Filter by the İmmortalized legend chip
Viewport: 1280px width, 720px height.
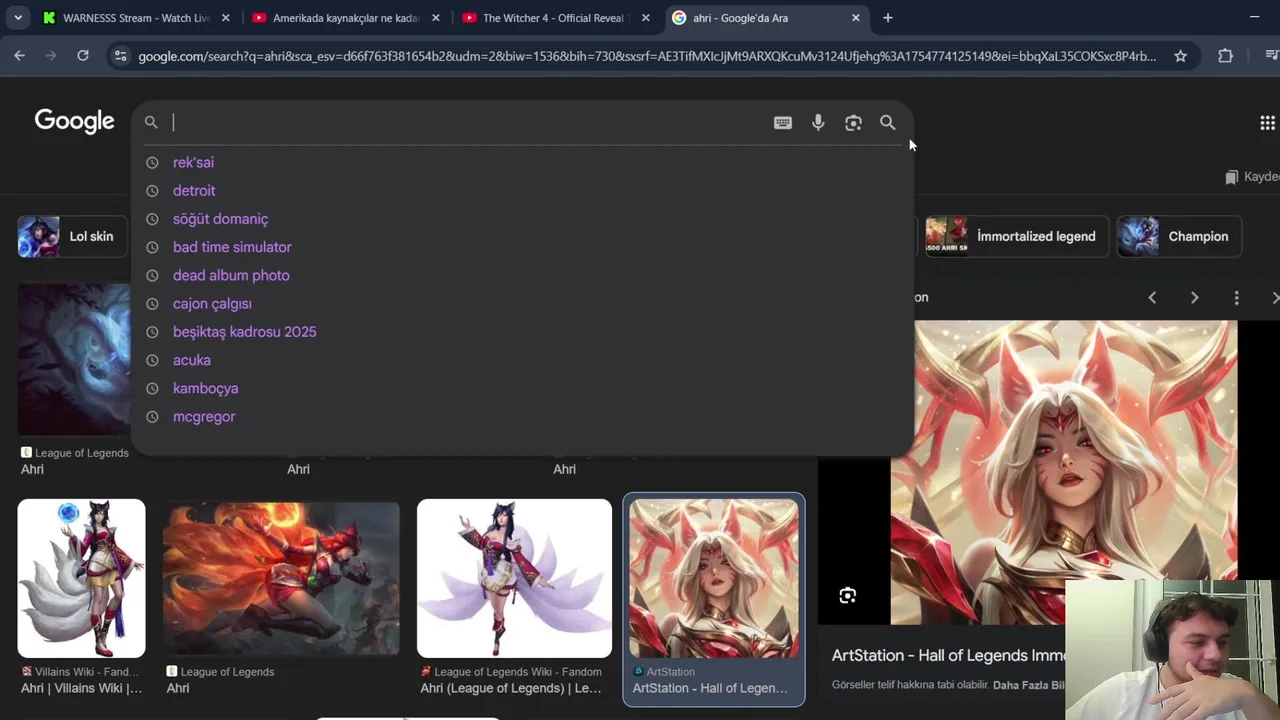[1015, 237]
